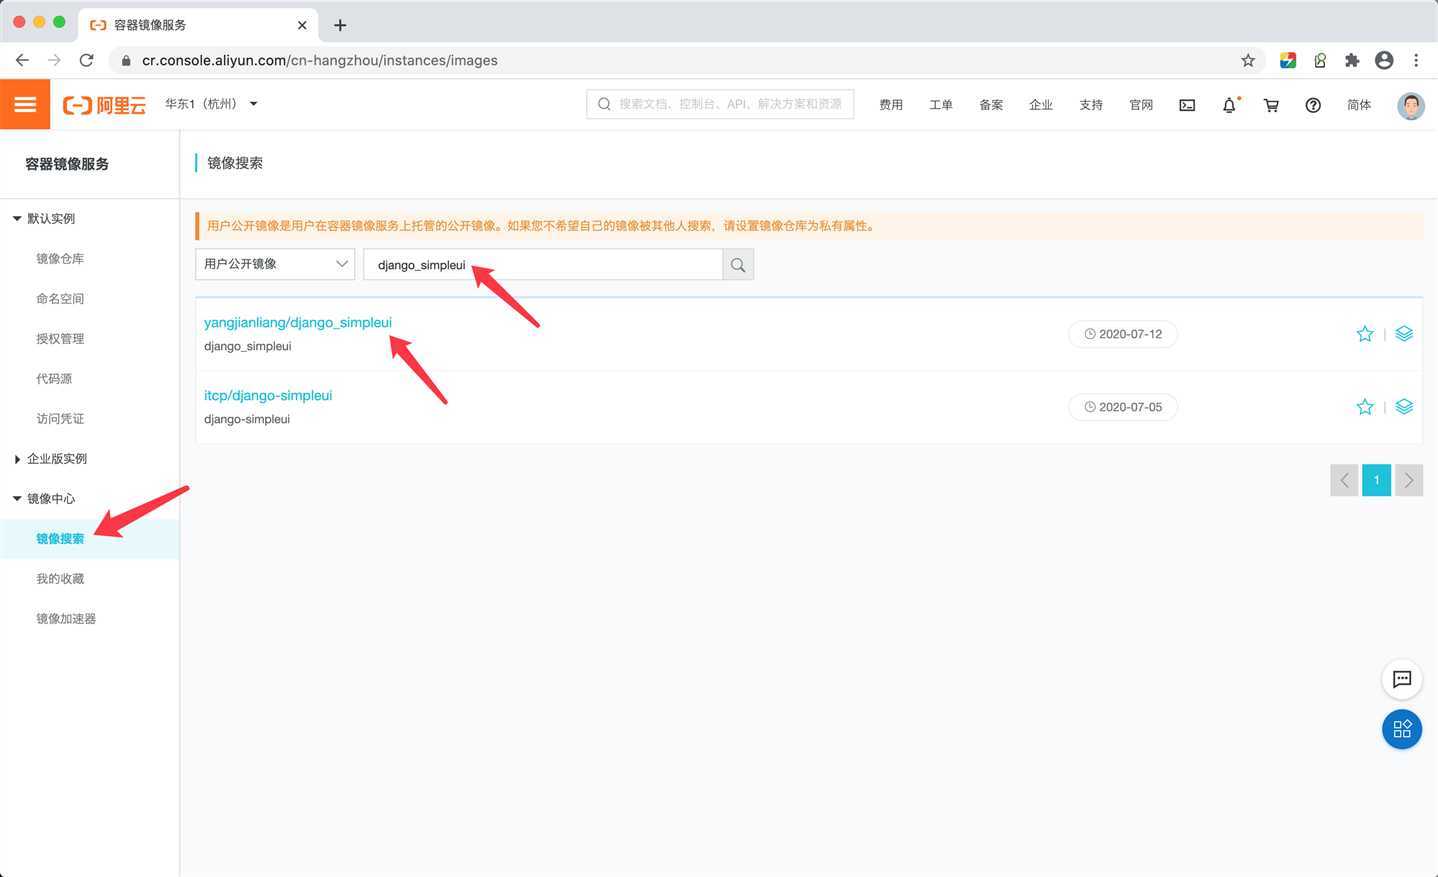Go to previous results page
This screenshot has width=1438, height=877.
tap(1344, 480)
